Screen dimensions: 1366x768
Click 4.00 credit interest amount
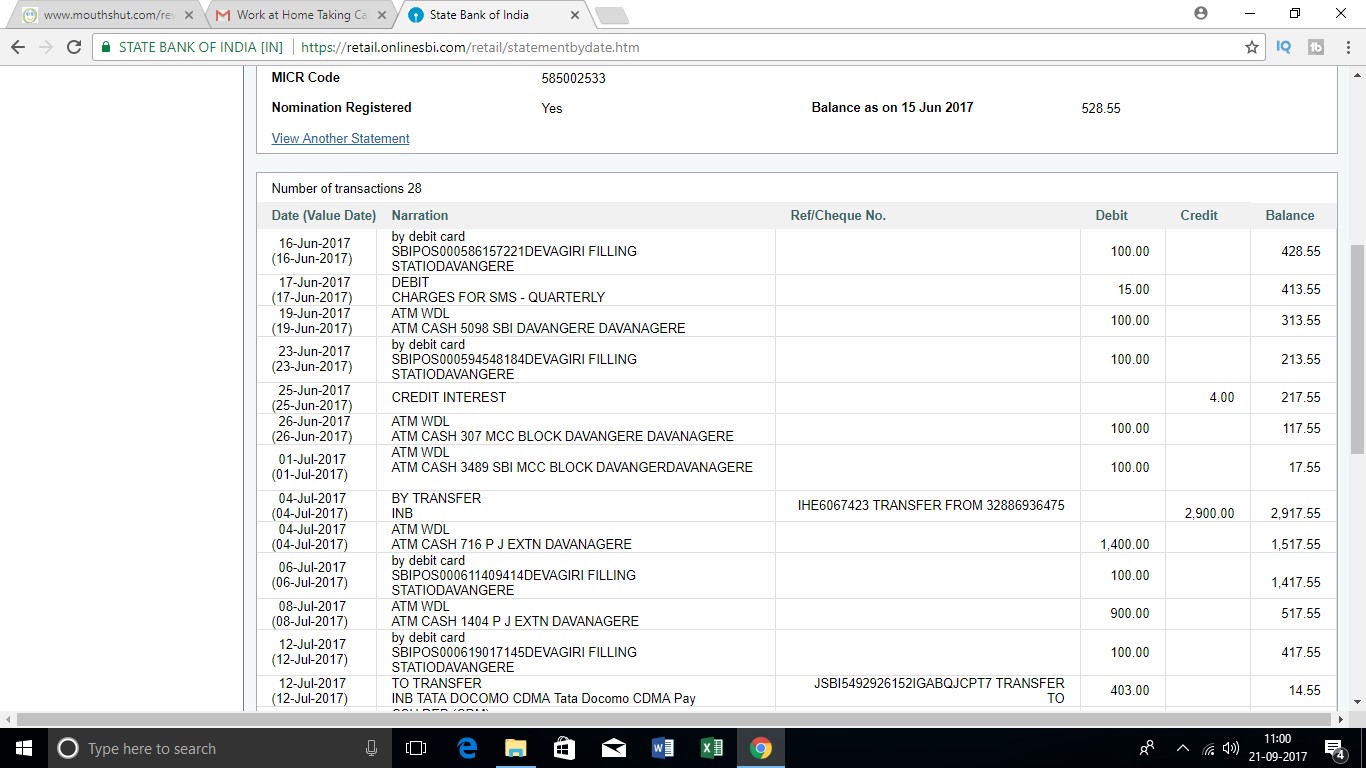coord(1222,397)
